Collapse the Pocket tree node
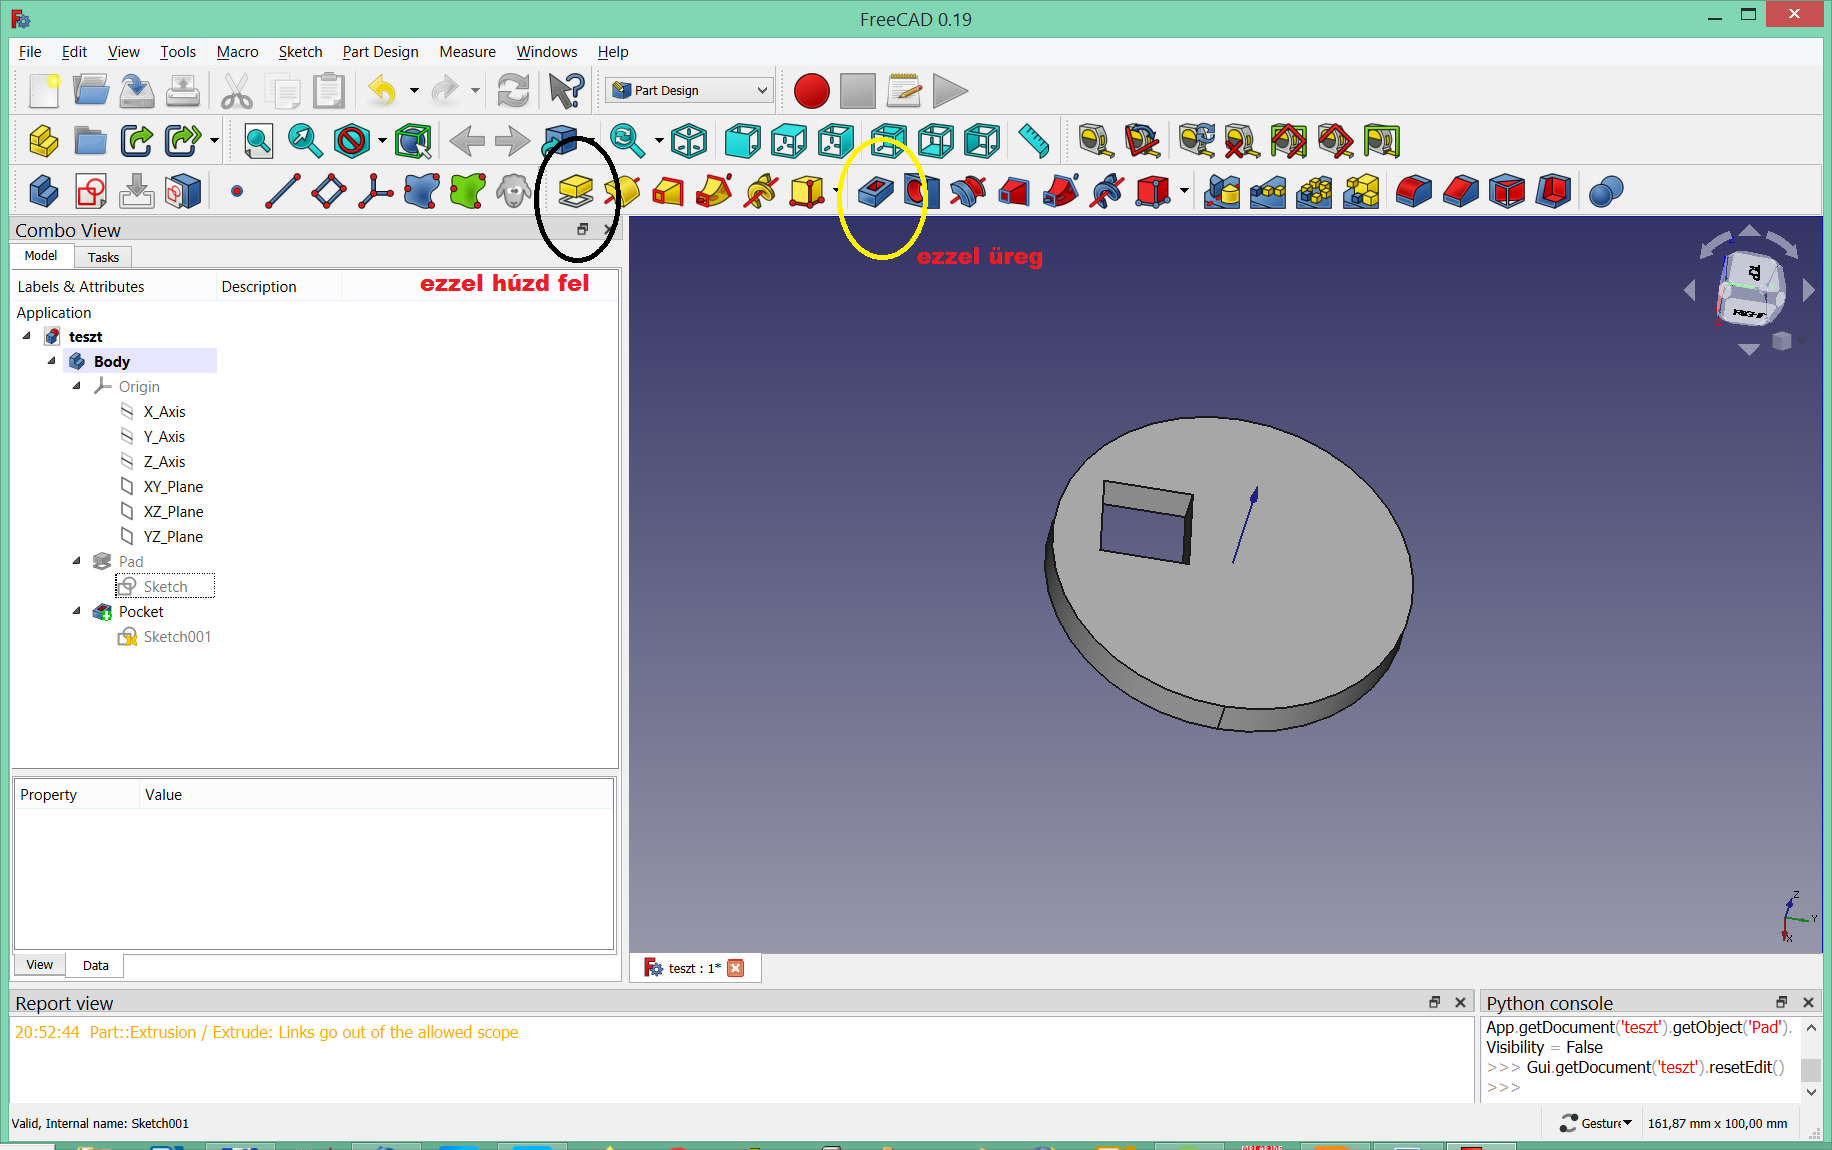The width and height of the screenshot is (1832, 1150). (77, 611)
